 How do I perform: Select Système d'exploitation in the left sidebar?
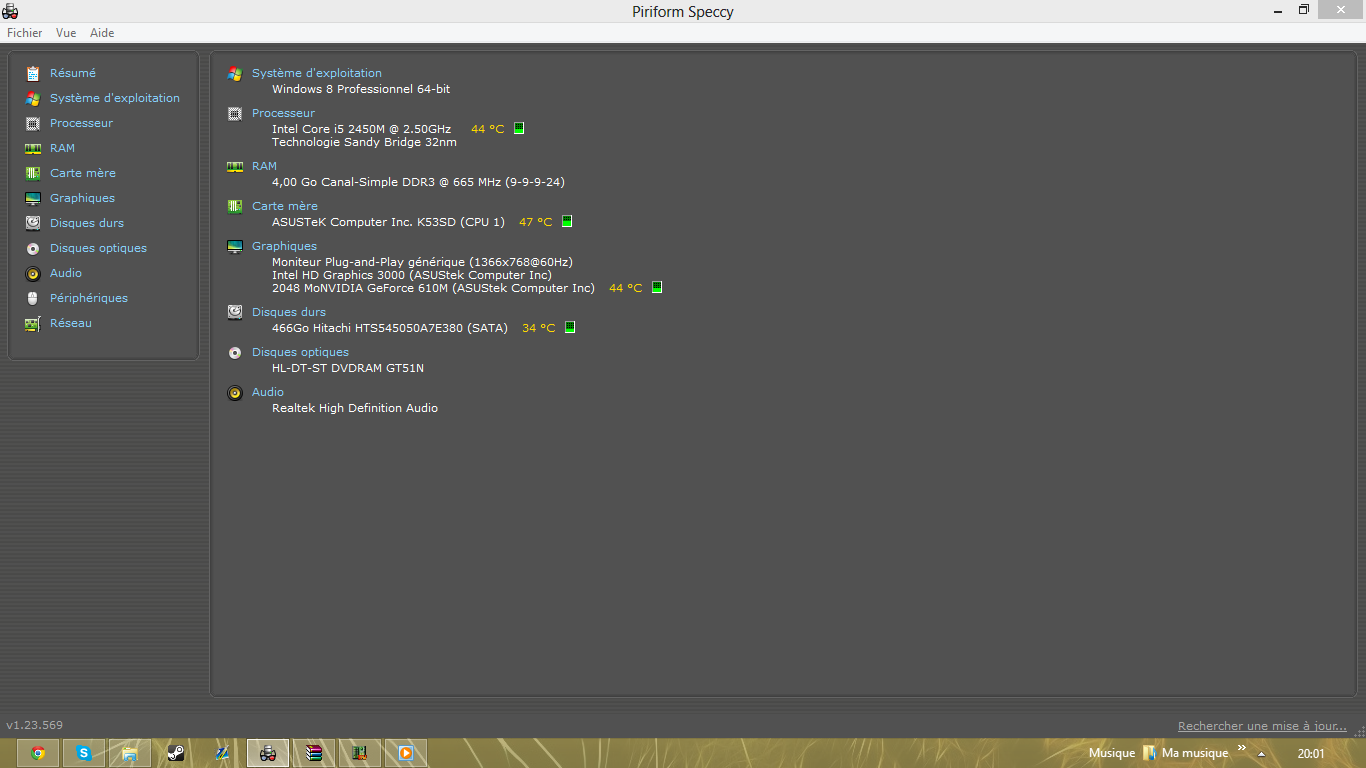pos(115,98)
